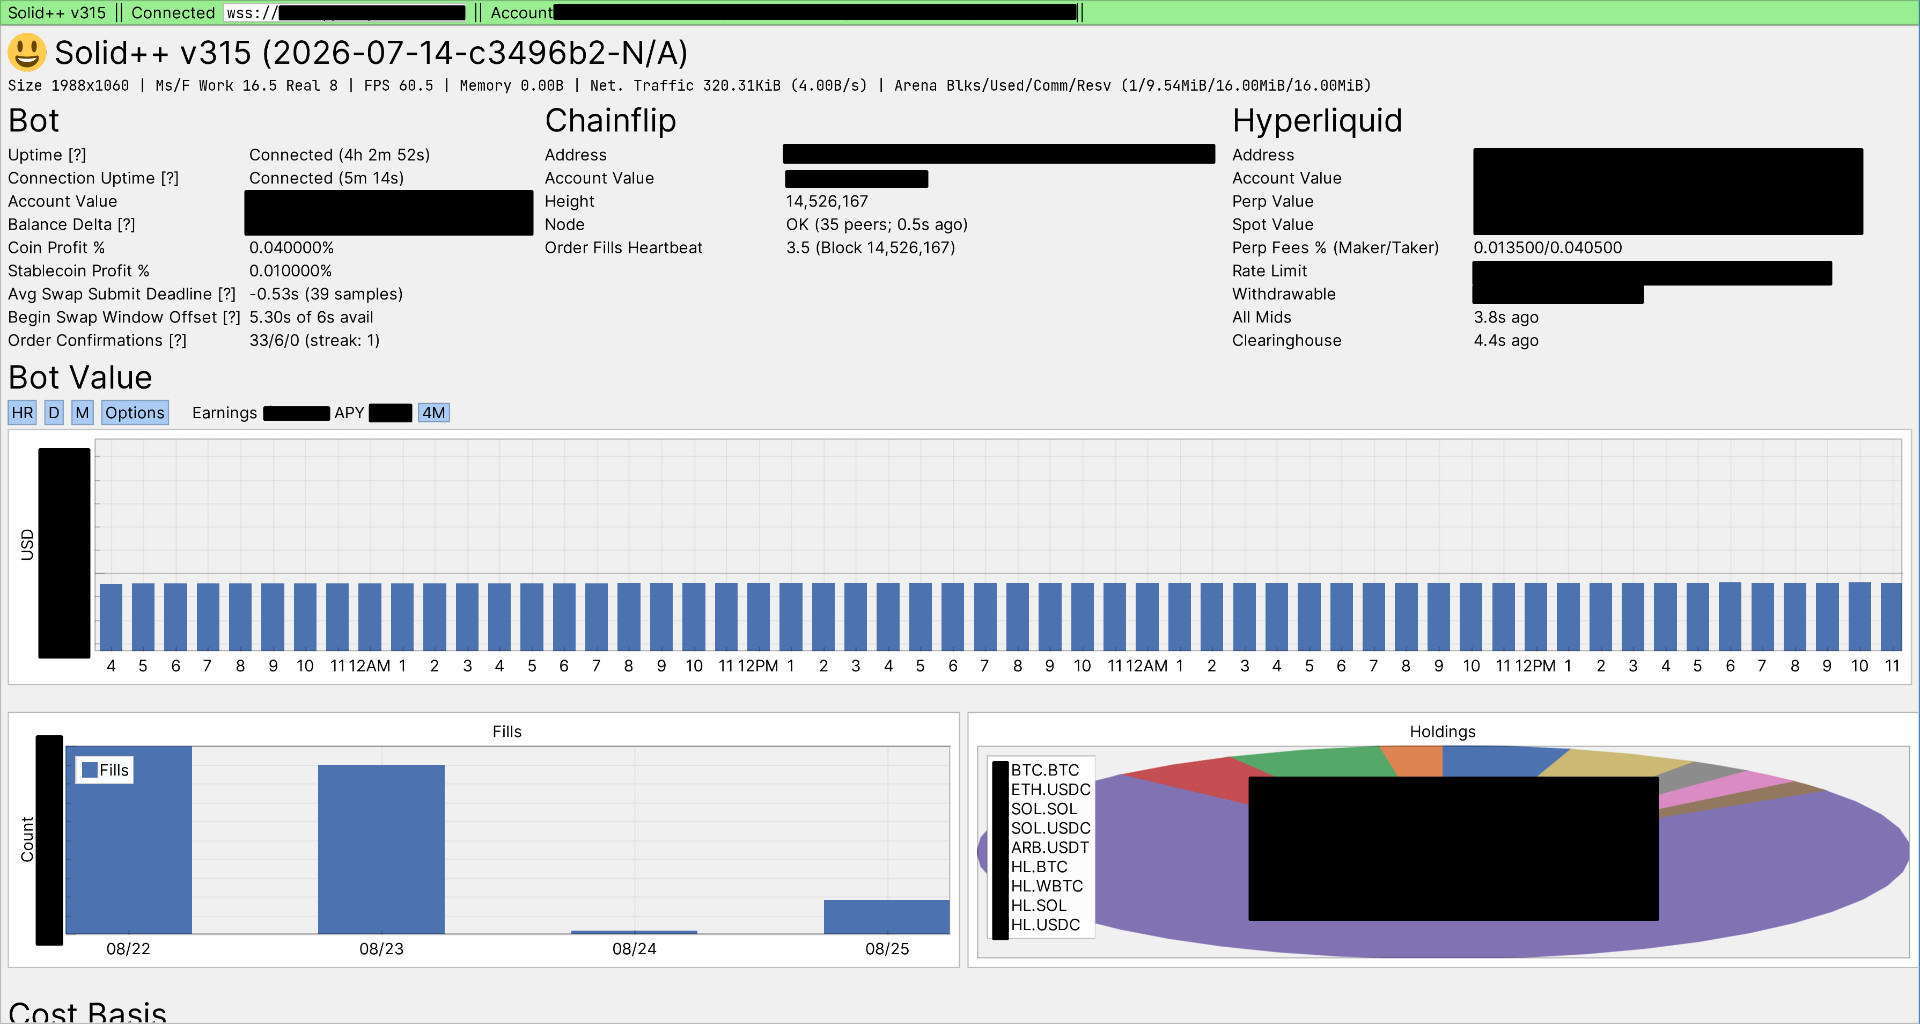Click the All Mids "3.8s ago" value
The image size is (1920, 1024).
pyautogui.click(x=1506, y=317)
